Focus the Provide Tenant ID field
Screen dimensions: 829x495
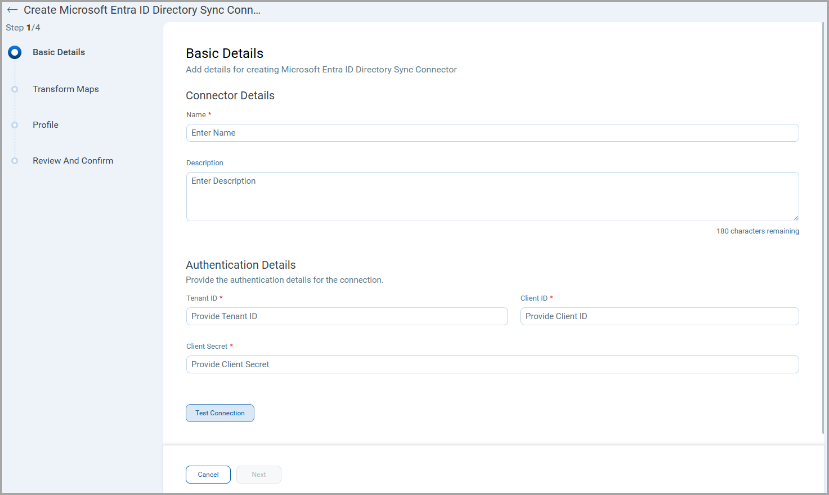click(x=346, y=316)
